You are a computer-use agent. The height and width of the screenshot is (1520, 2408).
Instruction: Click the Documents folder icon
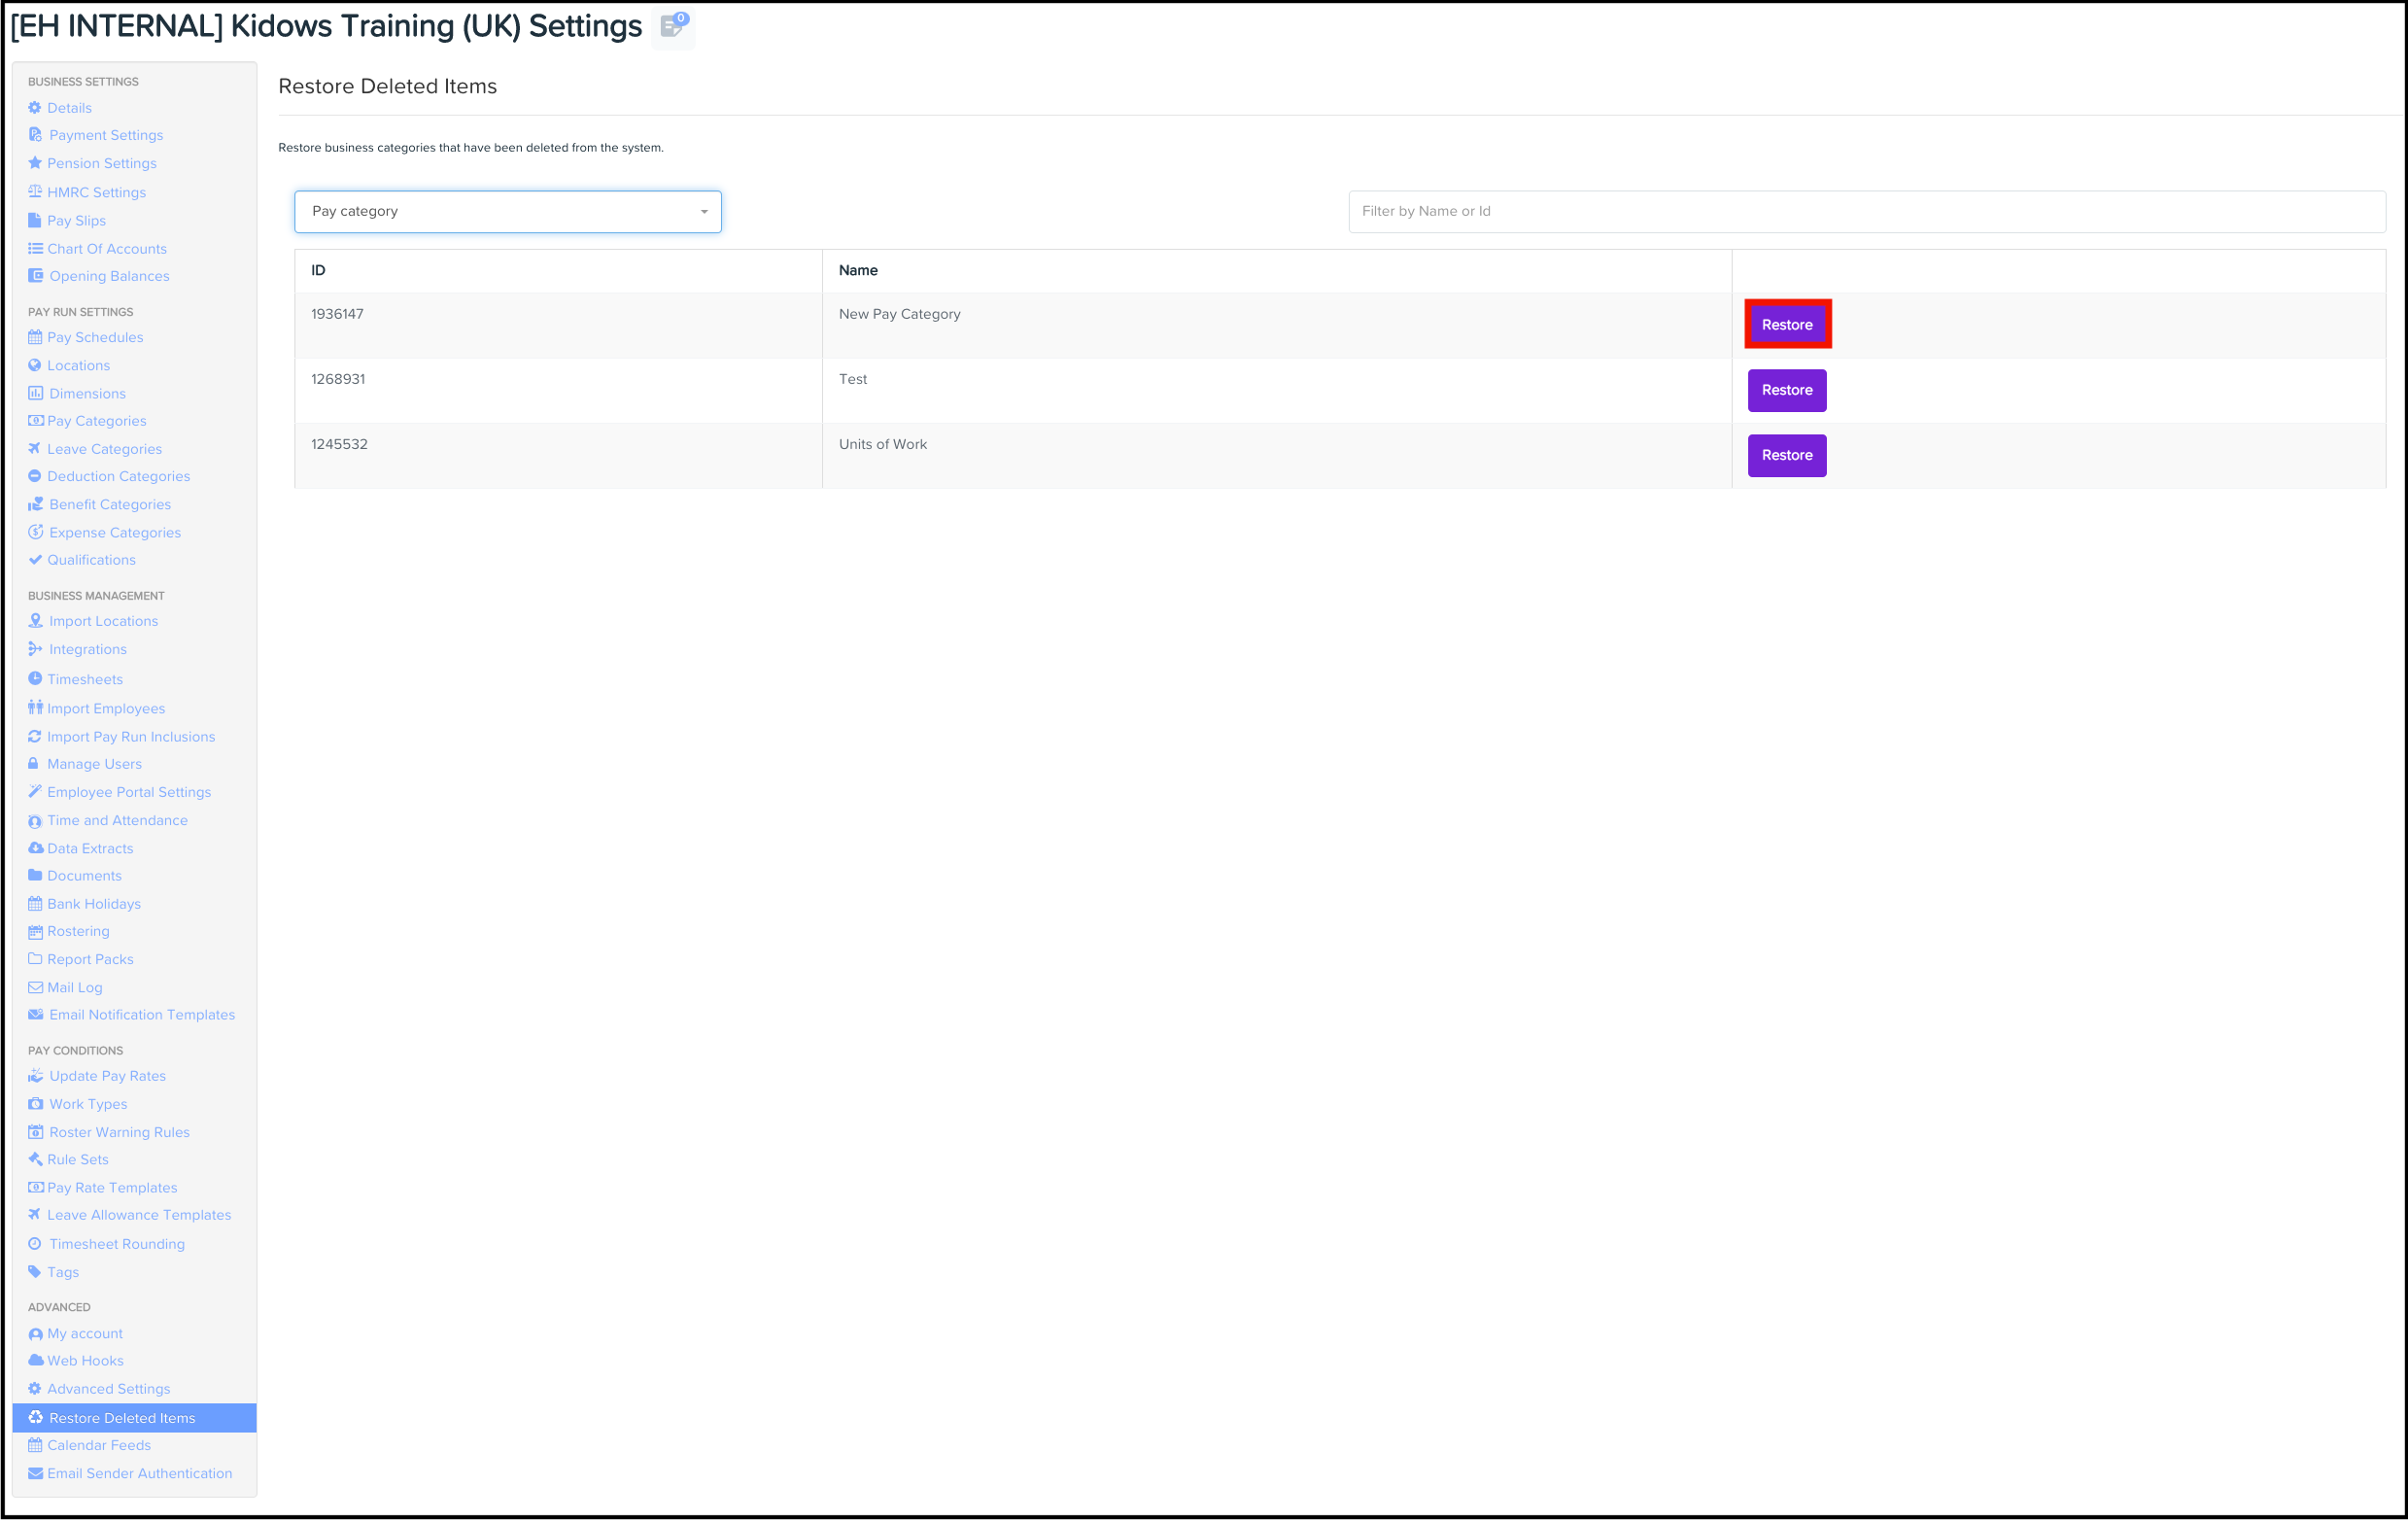(x=35, y=876)
